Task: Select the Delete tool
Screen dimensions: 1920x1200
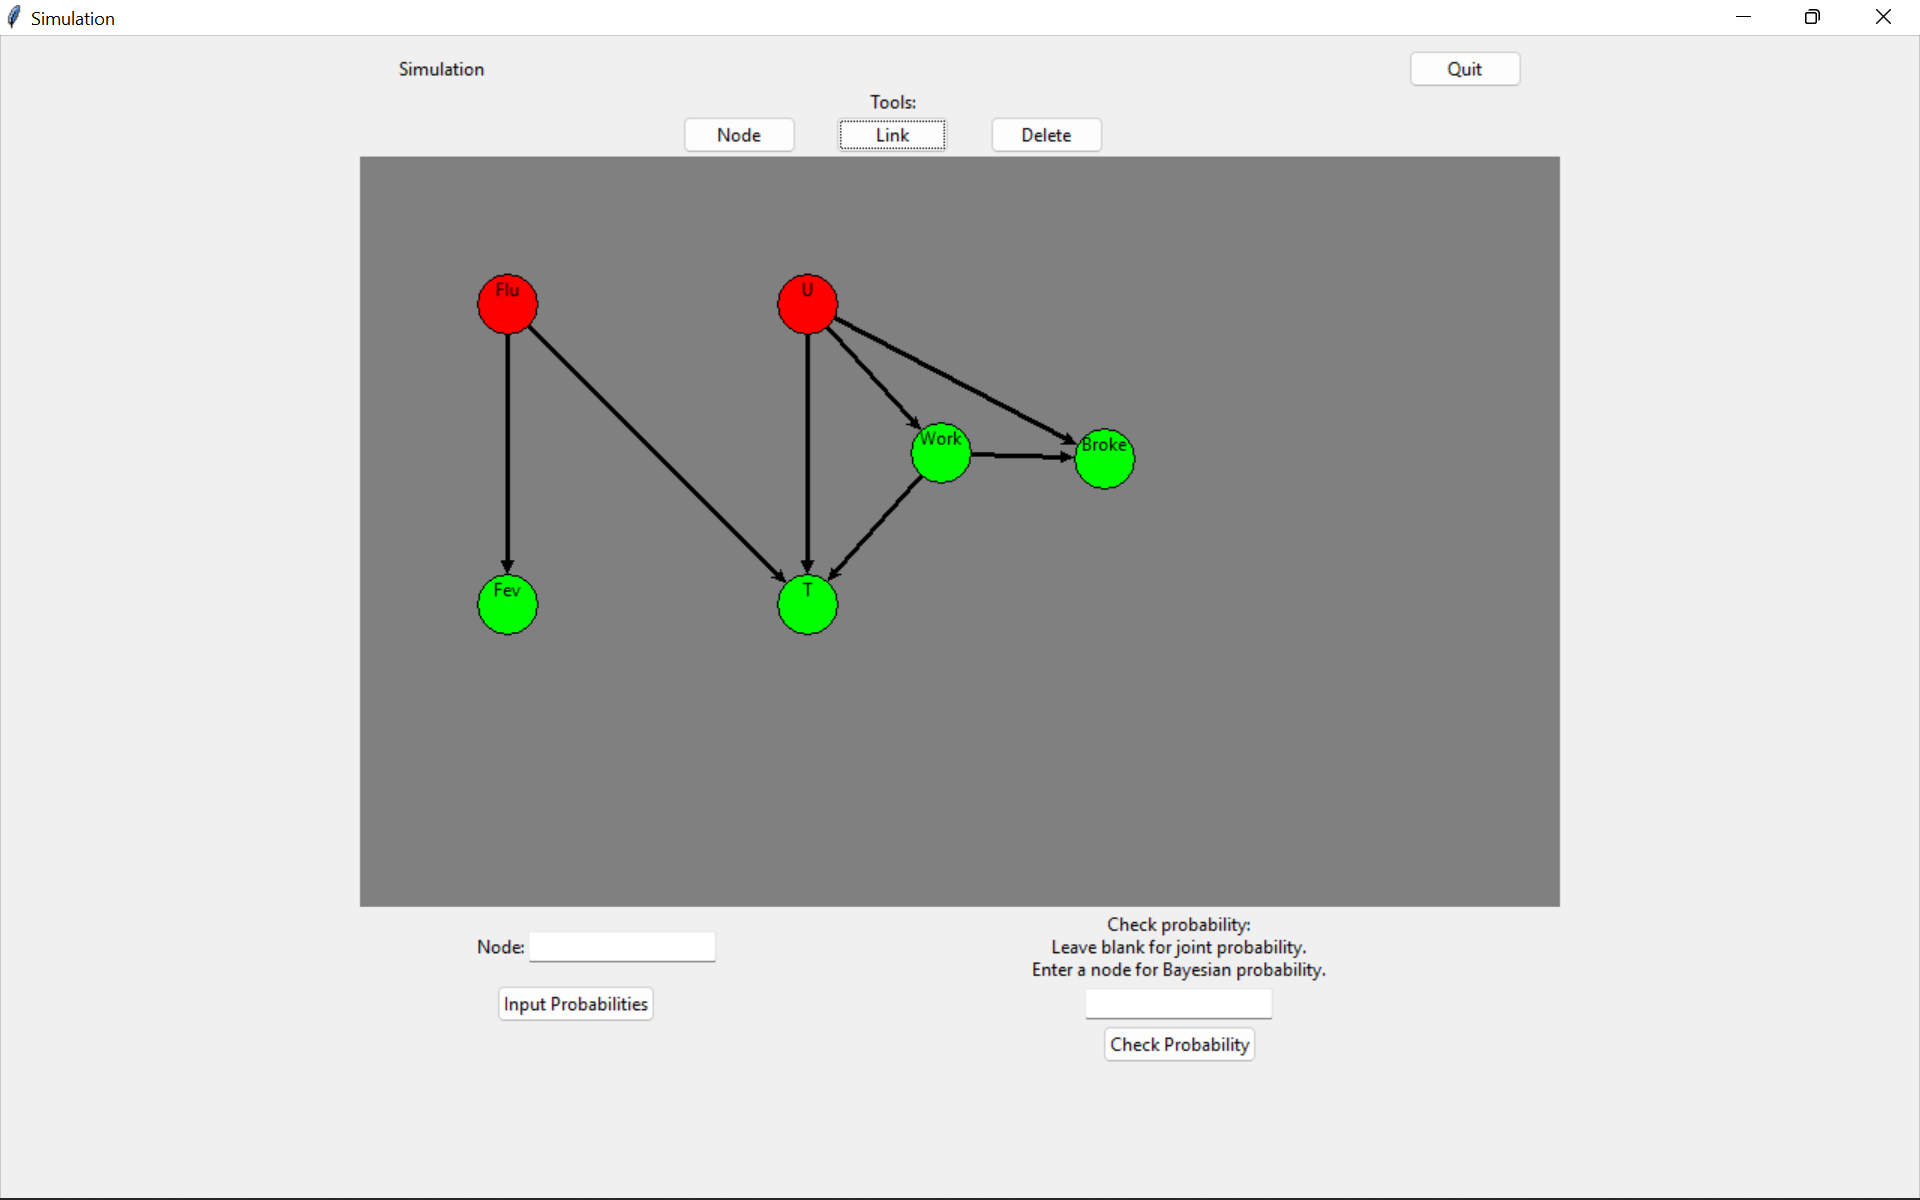Action: coord(1046,134)
